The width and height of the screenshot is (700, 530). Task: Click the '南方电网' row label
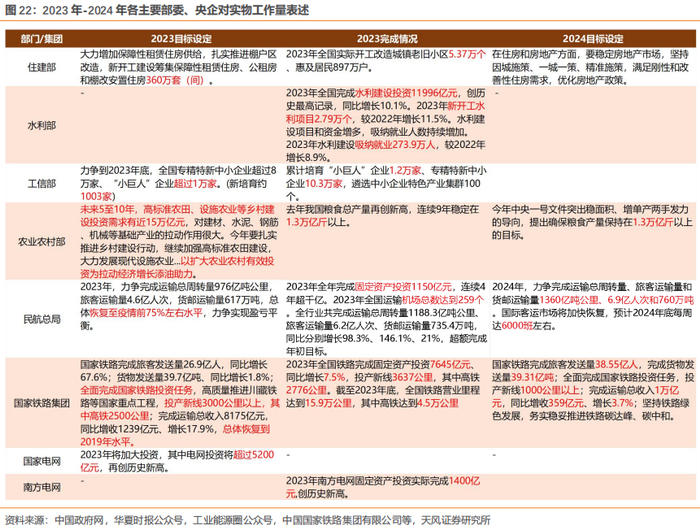pyautogui.click(x=42, y=487)
